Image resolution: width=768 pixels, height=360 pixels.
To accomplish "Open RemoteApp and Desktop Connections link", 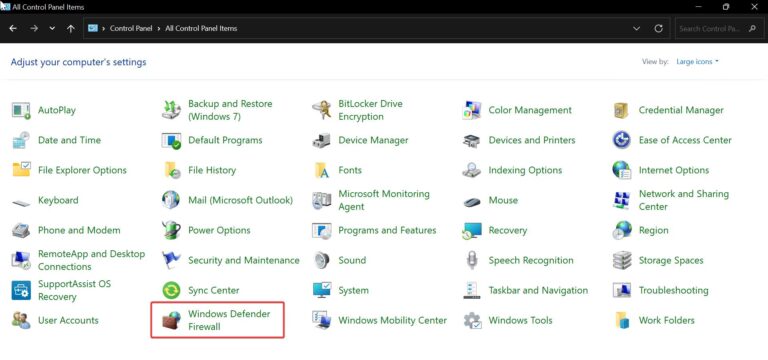I will 92,260.
